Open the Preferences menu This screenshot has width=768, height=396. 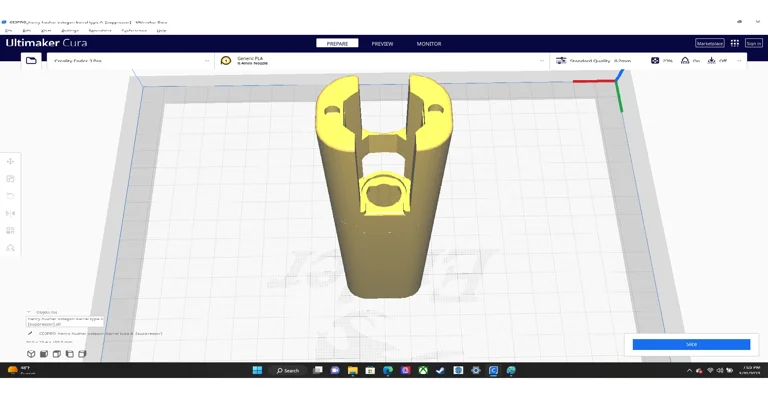point(134,30)
